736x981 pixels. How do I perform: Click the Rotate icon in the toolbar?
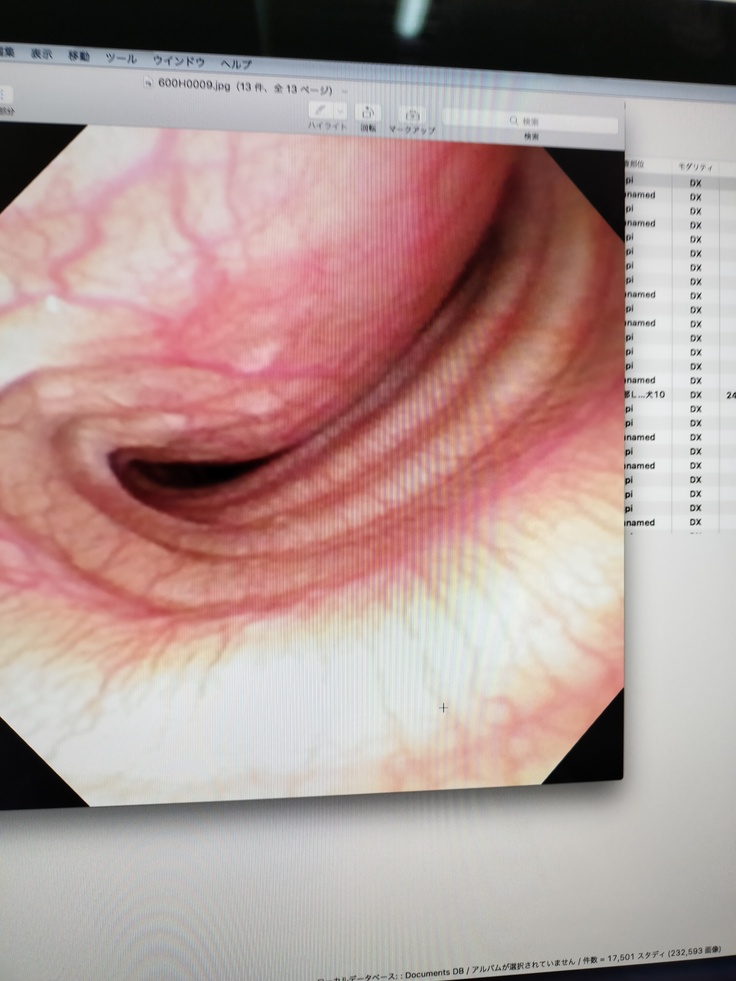pyautogui.click(x=368, y=114)
